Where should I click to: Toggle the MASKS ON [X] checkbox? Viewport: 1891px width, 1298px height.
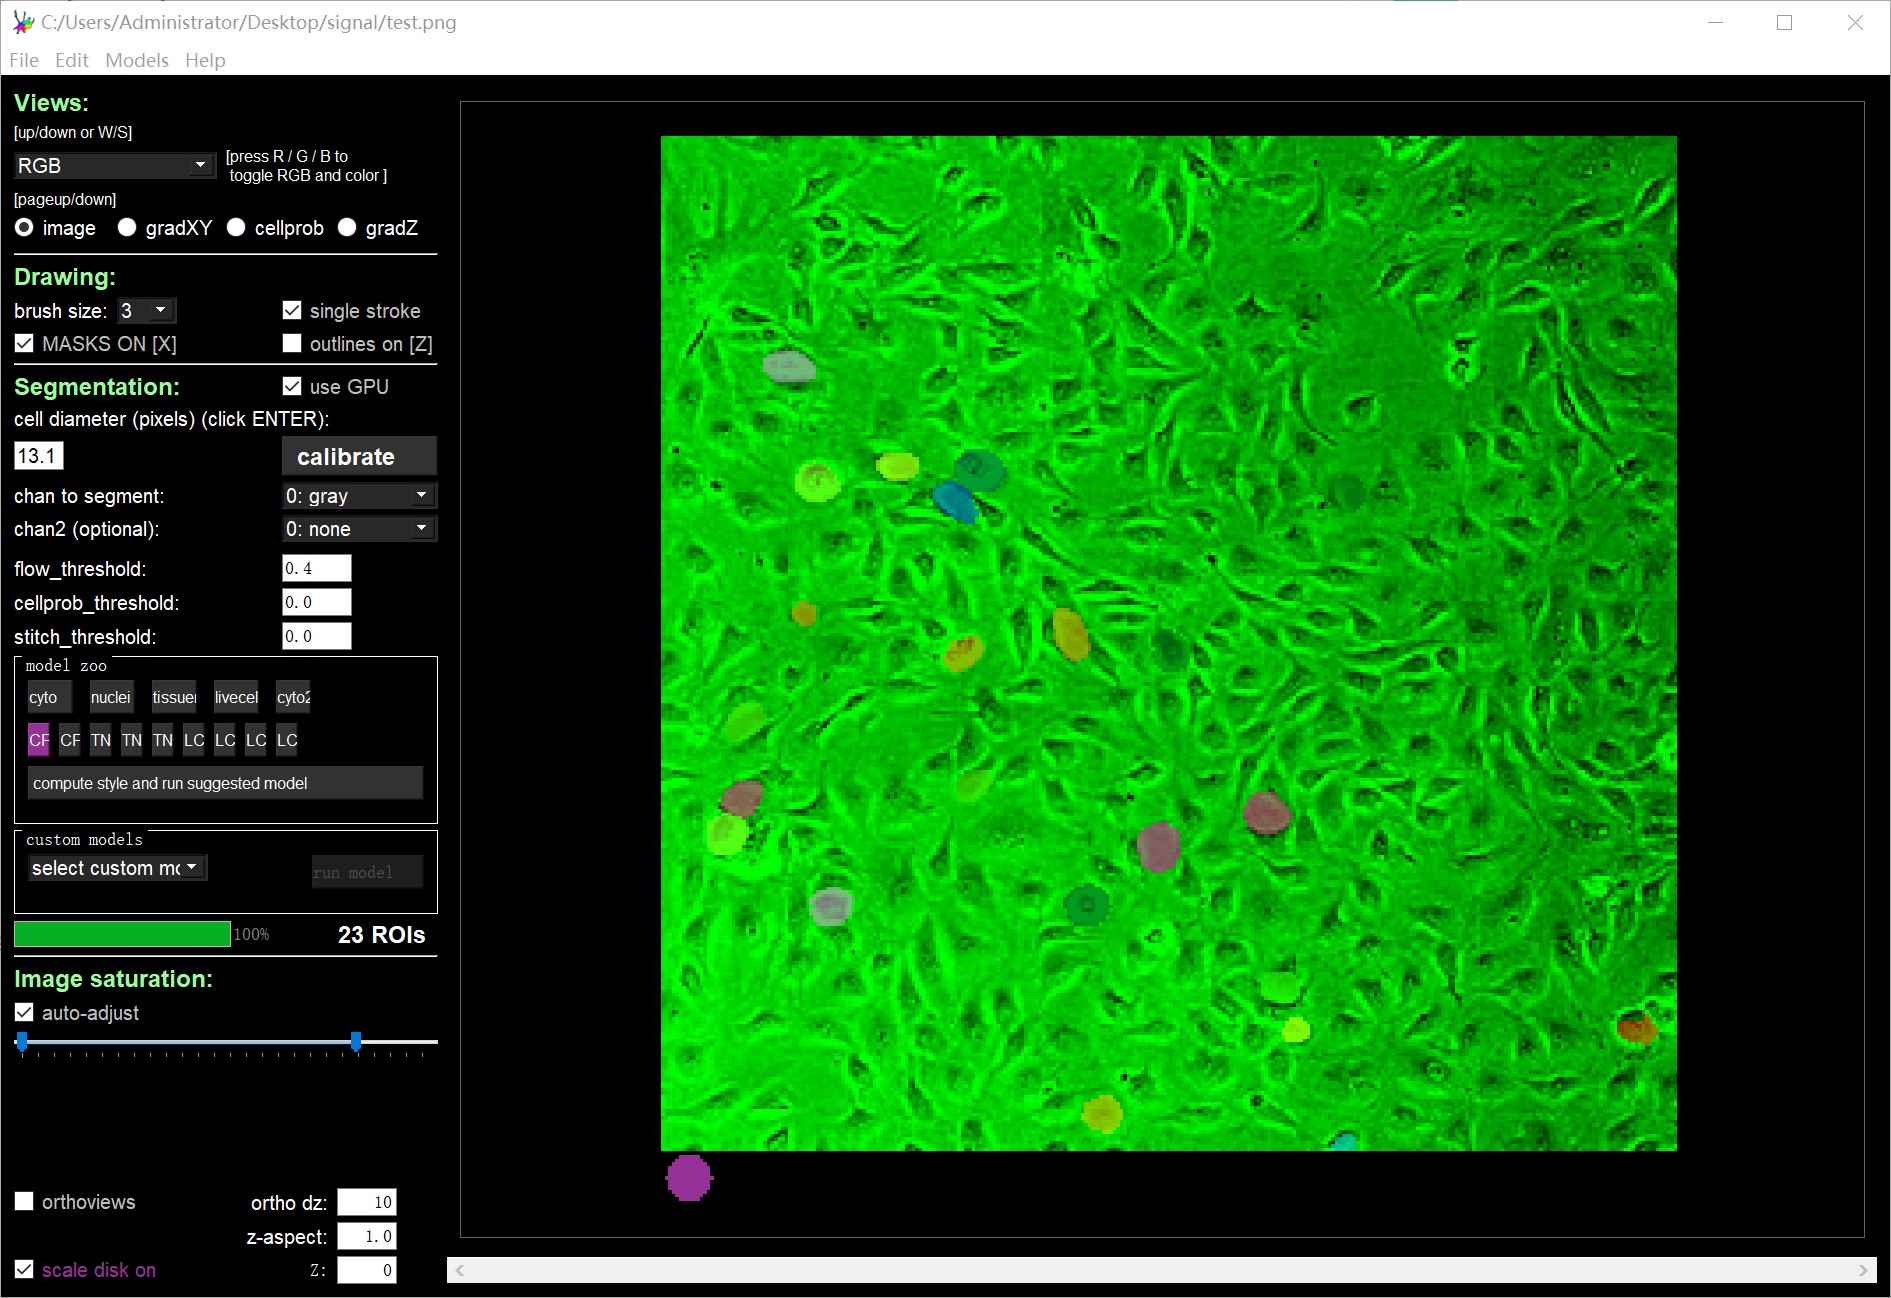(x=24, y=344)
